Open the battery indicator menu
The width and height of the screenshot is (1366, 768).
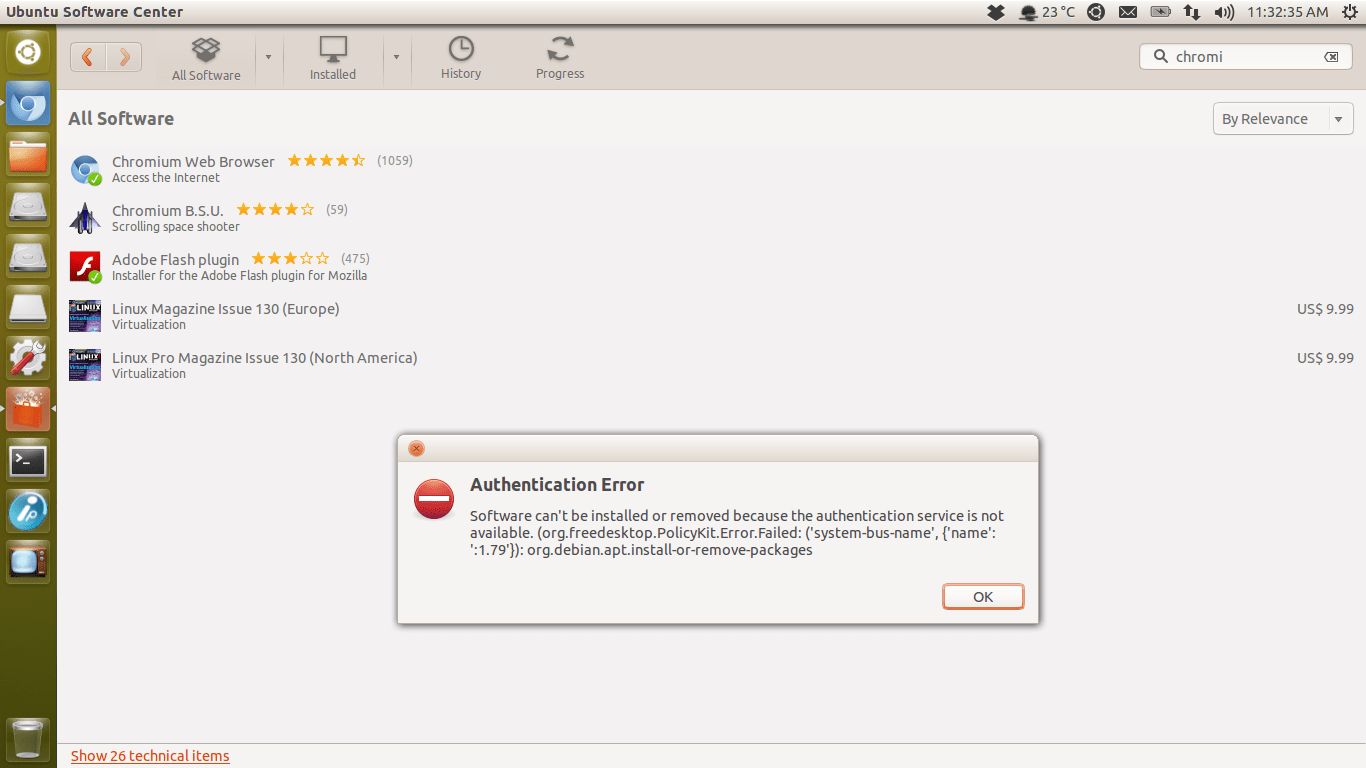pos(1160,12)
